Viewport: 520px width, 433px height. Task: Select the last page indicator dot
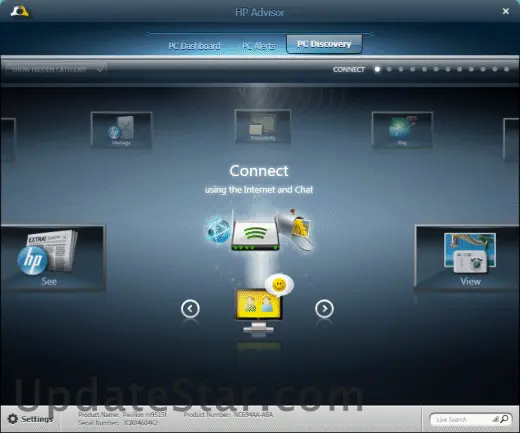(x=507, y=69)
